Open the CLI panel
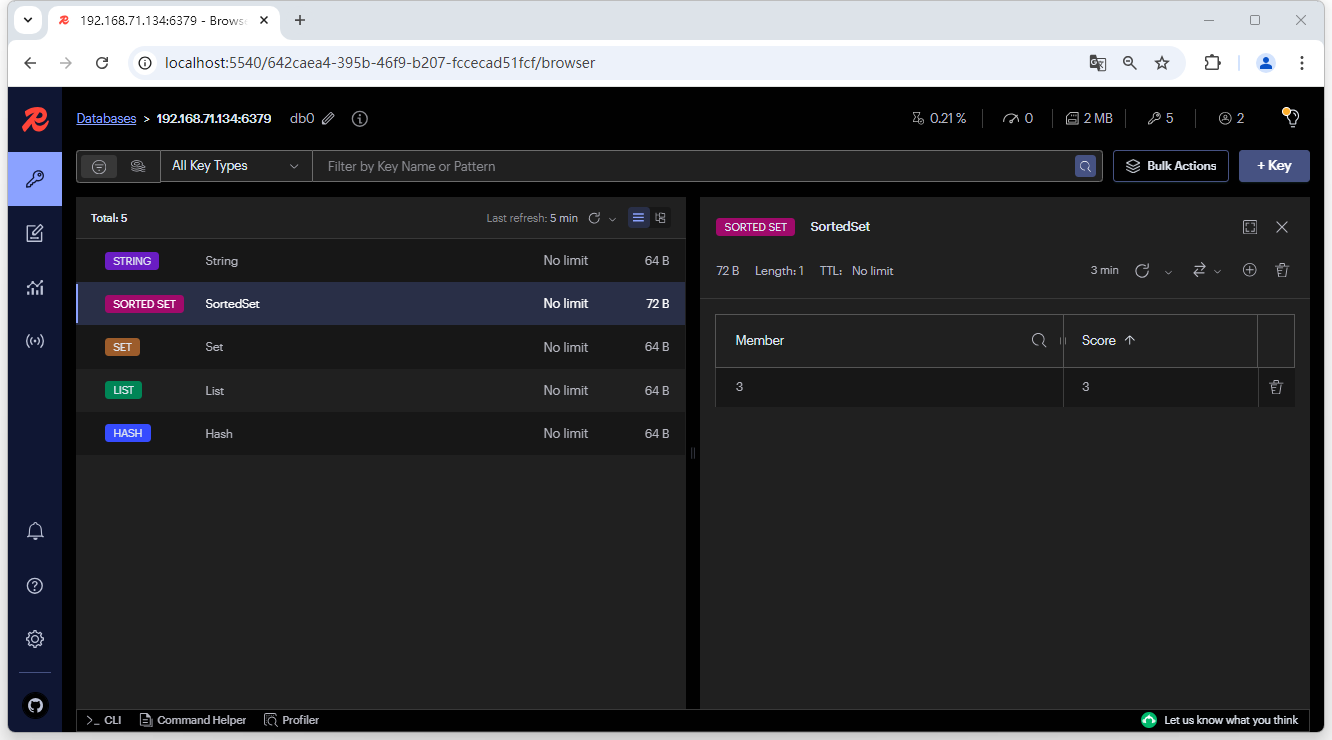 pyautogui.click(x=103, y=720)
